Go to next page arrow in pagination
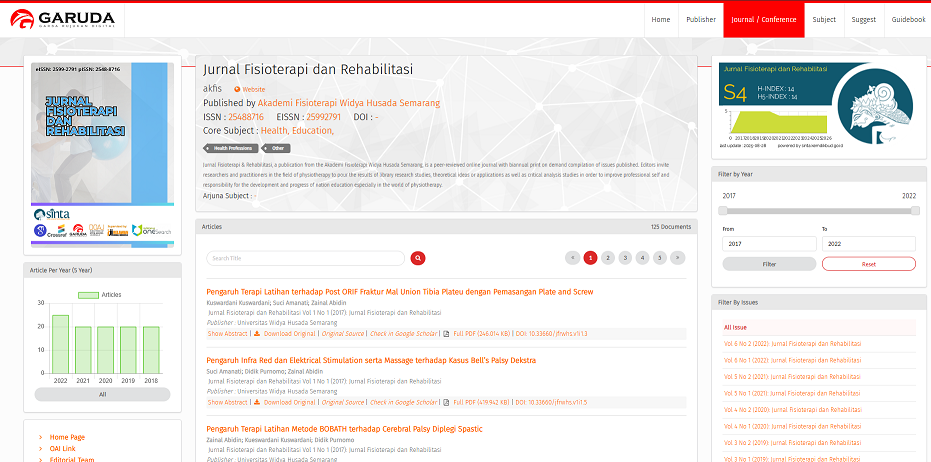The image size is (931, 462). [677, 258]
